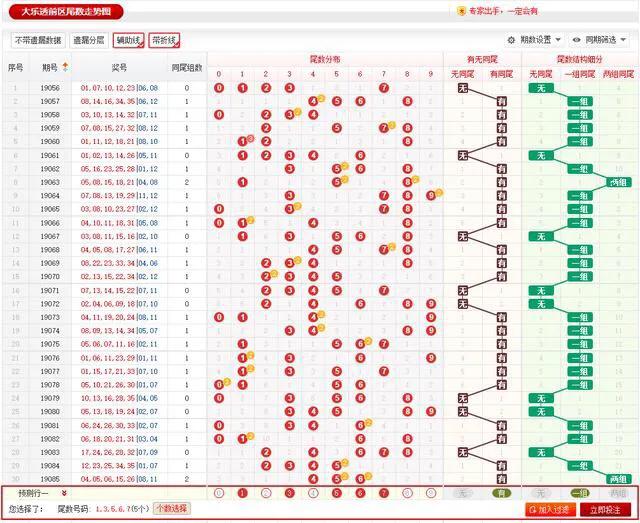The width and height of the screenshot is (640, 523).
Task: Click prize numbers 01,07,10,12,23|06,08
Action: click(119, 88)
